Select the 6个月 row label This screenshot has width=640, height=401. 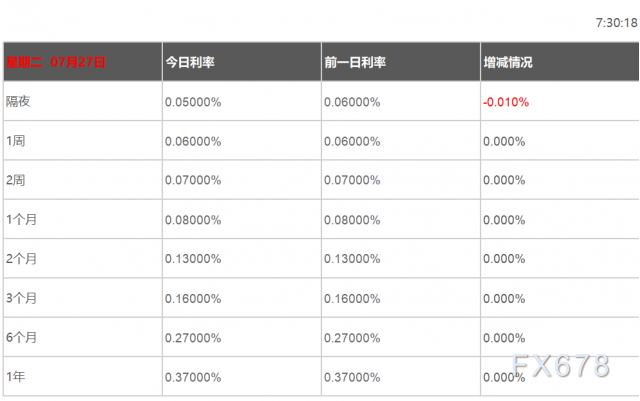click(21, 337)
